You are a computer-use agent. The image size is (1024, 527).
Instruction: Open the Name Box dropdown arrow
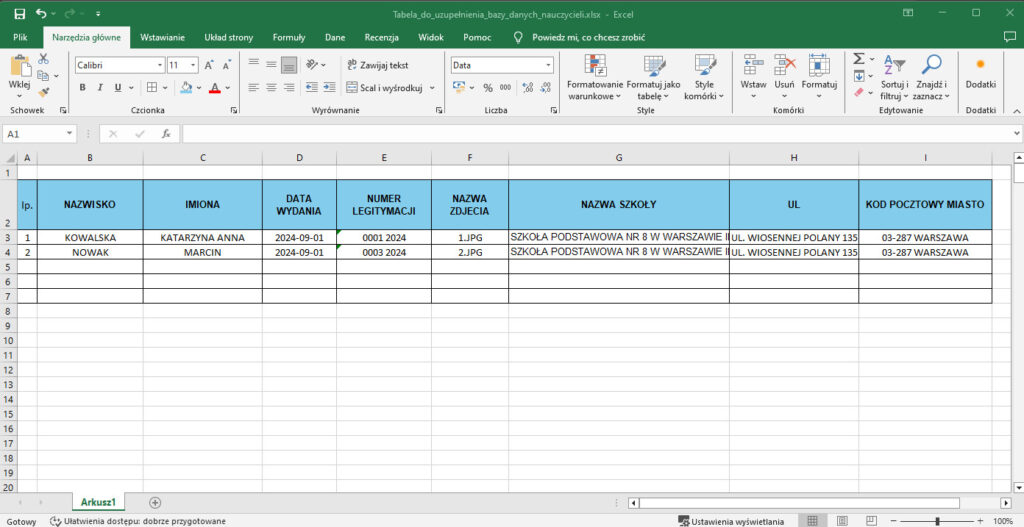tap(69, 133)
